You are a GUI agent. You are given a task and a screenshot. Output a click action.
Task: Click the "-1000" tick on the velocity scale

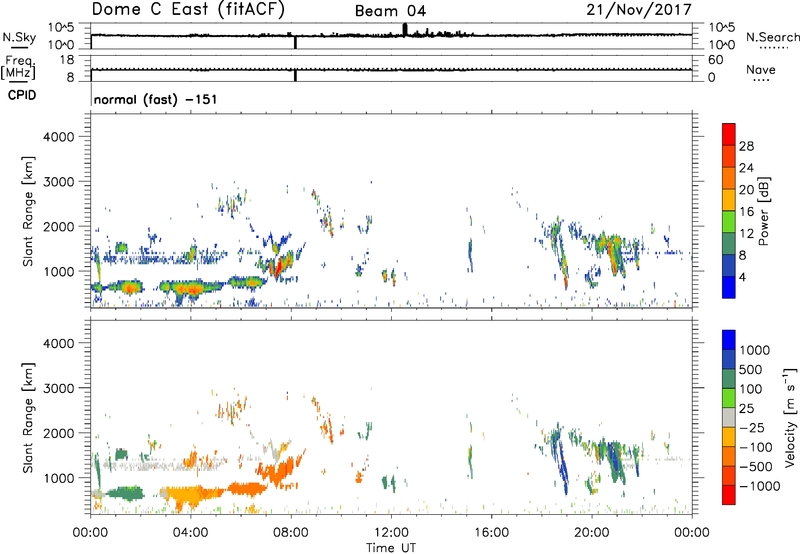tap(759, 486)
